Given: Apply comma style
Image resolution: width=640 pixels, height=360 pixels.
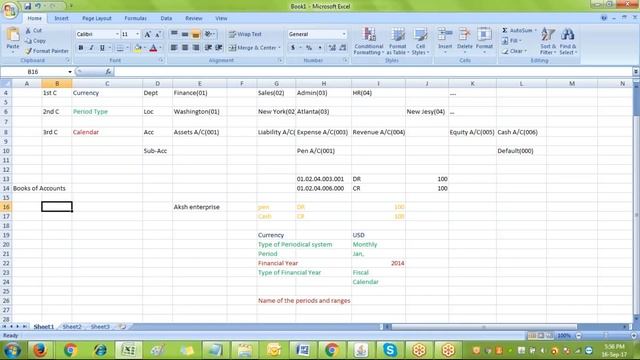Looking at the screenshot, I should 320,48.
